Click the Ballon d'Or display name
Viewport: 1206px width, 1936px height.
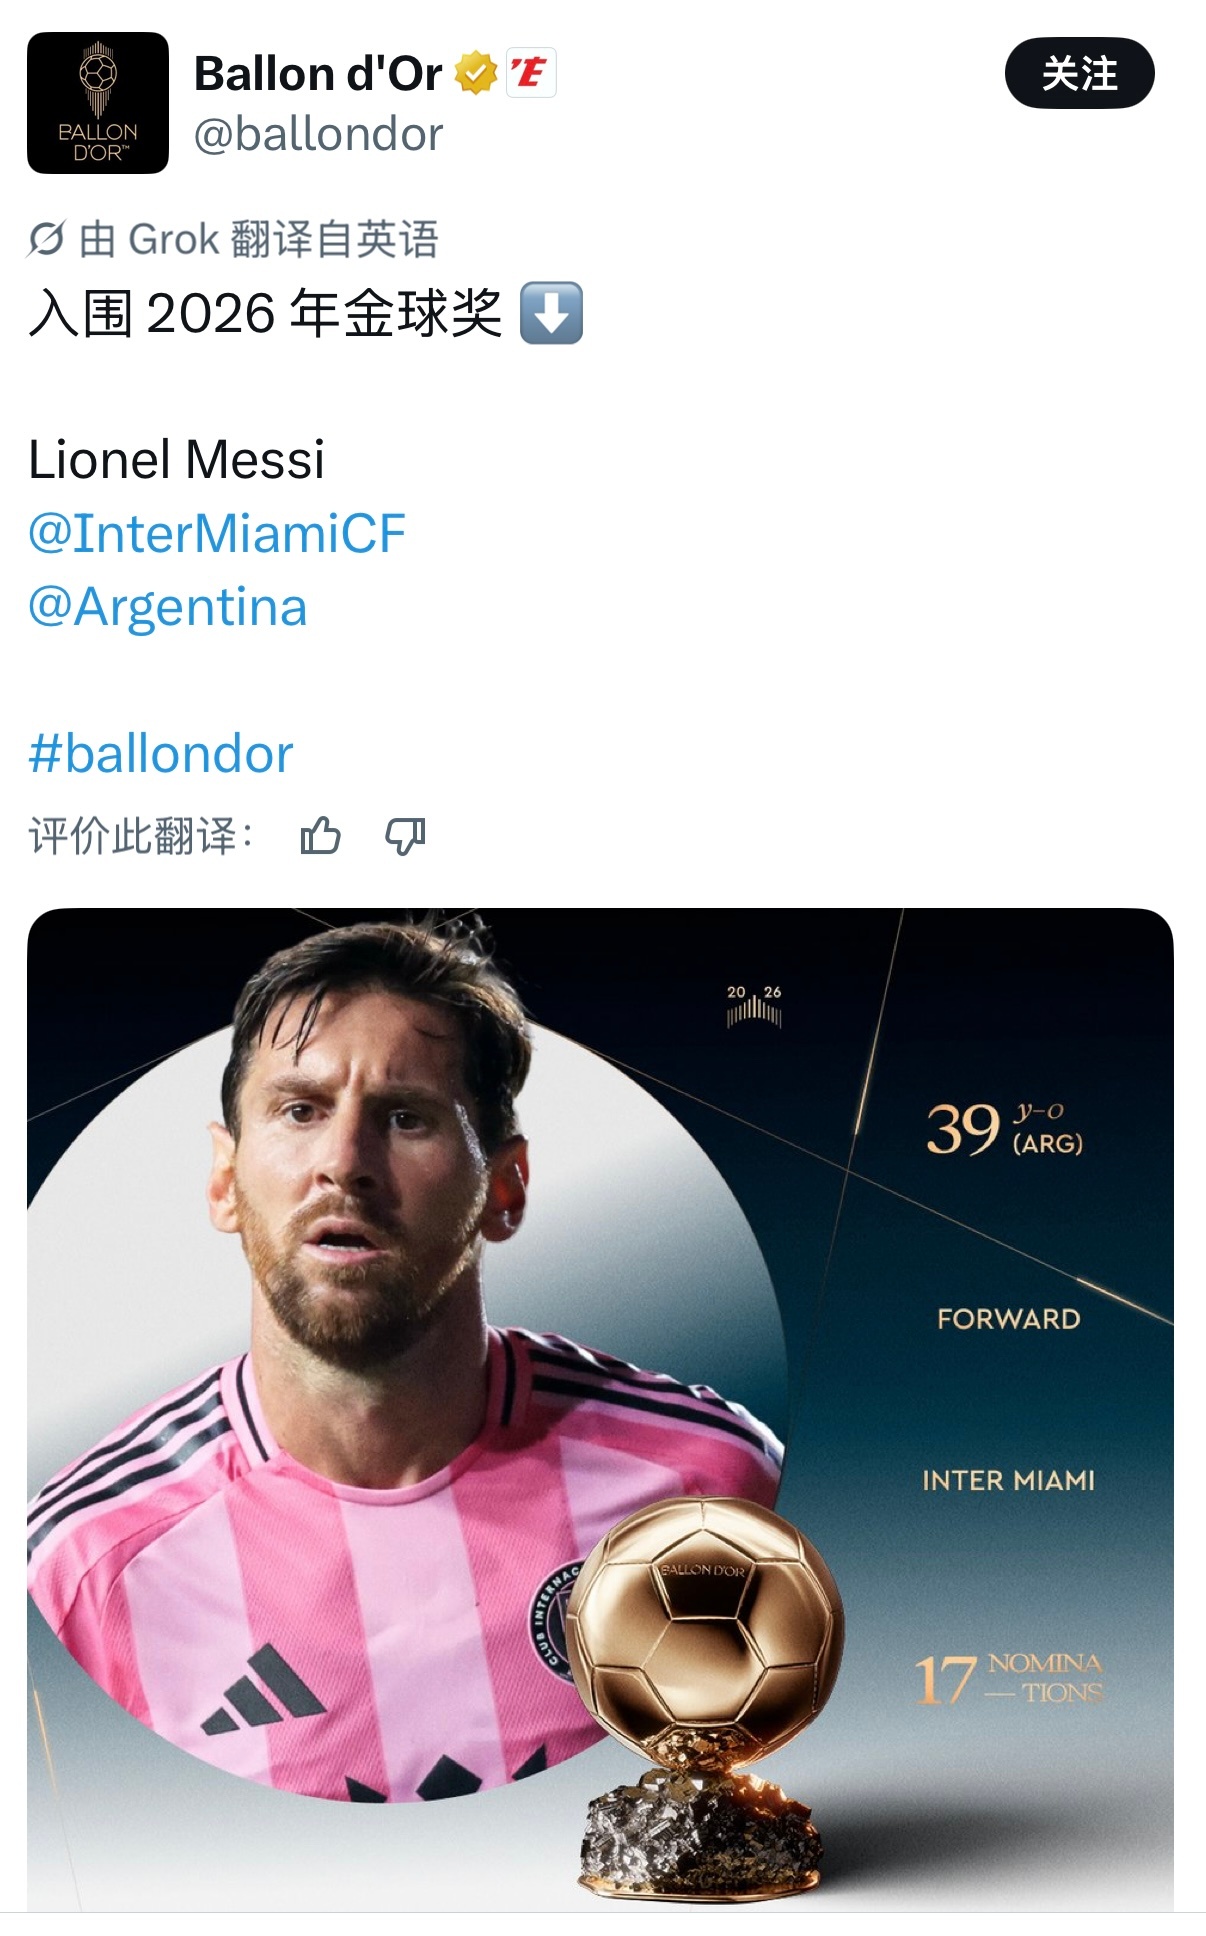[x=318, y=73]
